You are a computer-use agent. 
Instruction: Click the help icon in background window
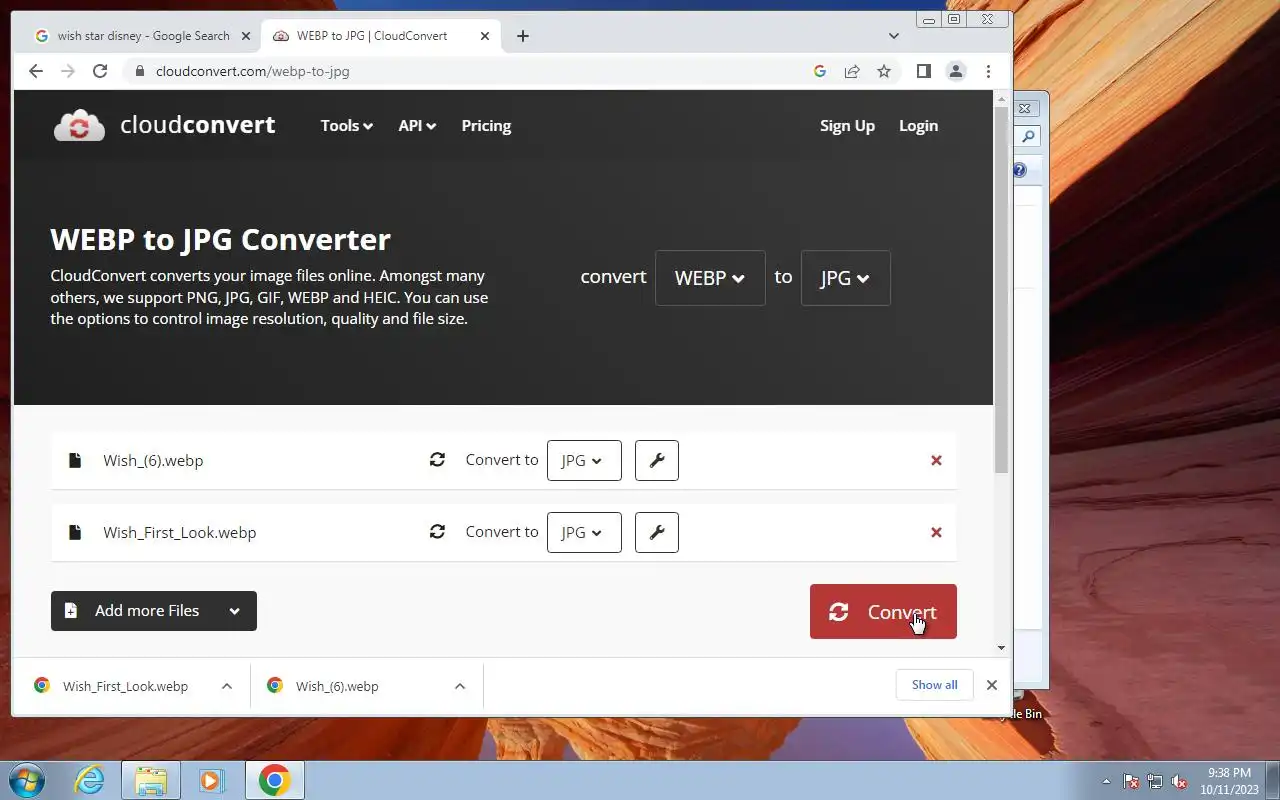(x=1020, y=171)
